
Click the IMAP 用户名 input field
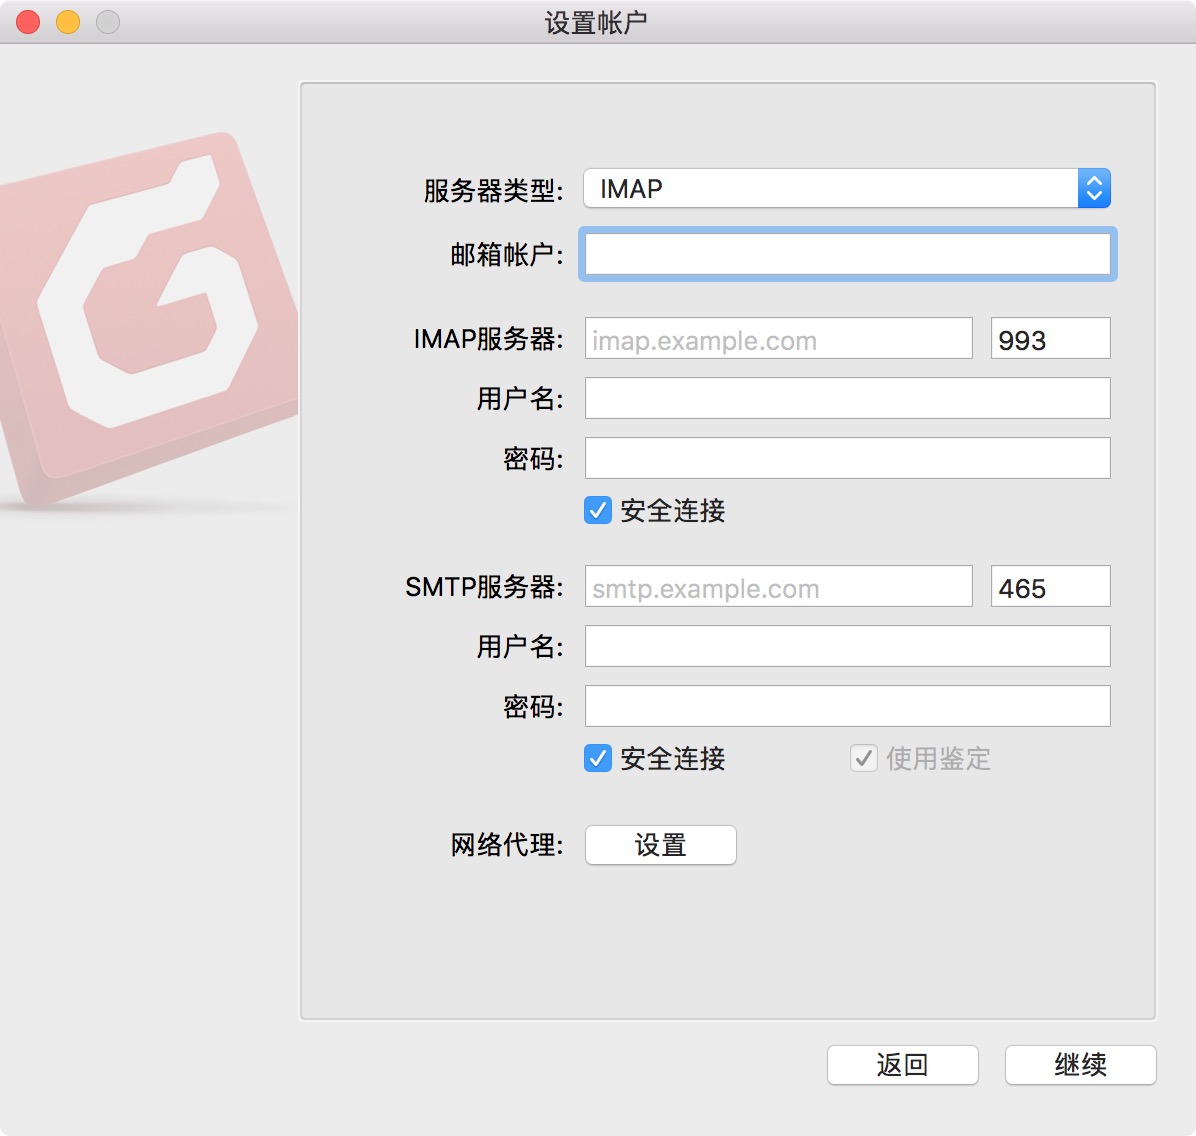pyautogui.click(x=847, y=399)
